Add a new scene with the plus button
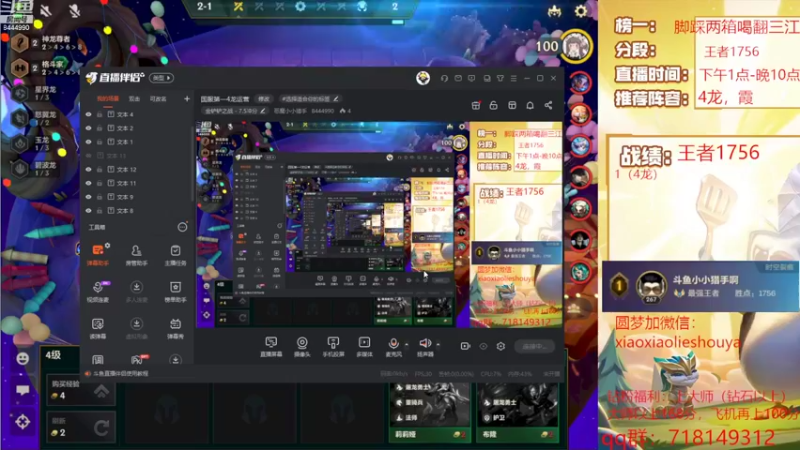Image resolution: width=800 pixels, height=450 pixels. point(187,98)
